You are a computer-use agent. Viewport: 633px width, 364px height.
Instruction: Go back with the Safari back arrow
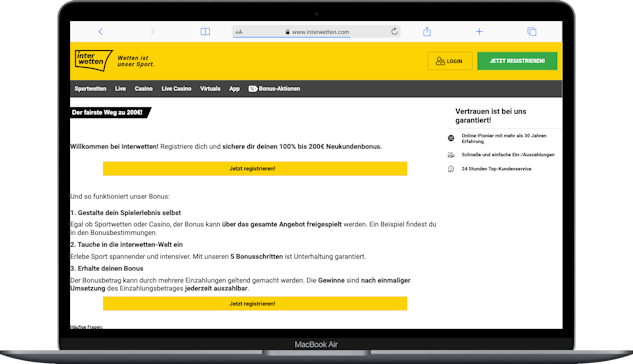101,31
